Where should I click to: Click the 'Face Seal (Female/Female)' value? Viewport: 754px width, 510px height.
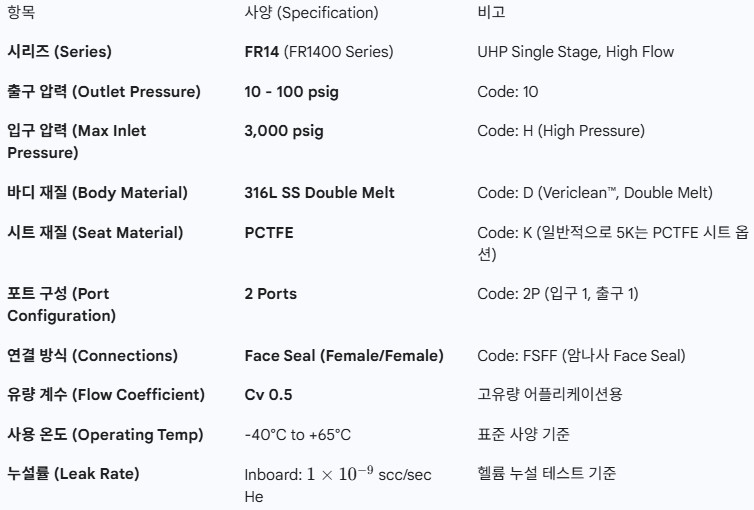(344, 356)
